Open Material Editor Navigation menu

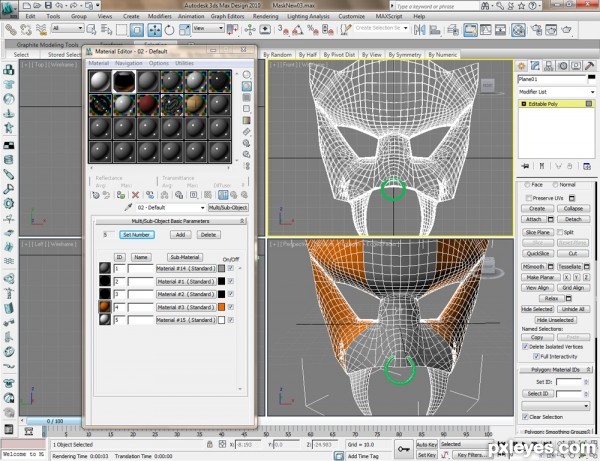click(129, 63)
